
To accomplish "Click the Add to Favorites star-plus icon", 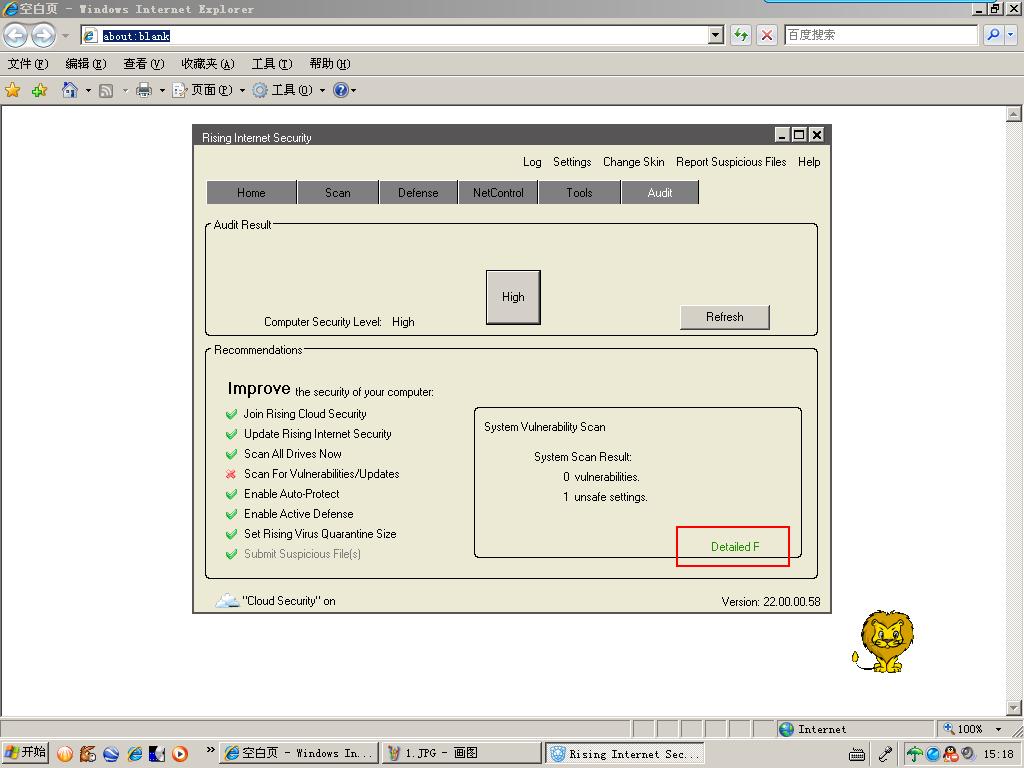I will 39,90.
